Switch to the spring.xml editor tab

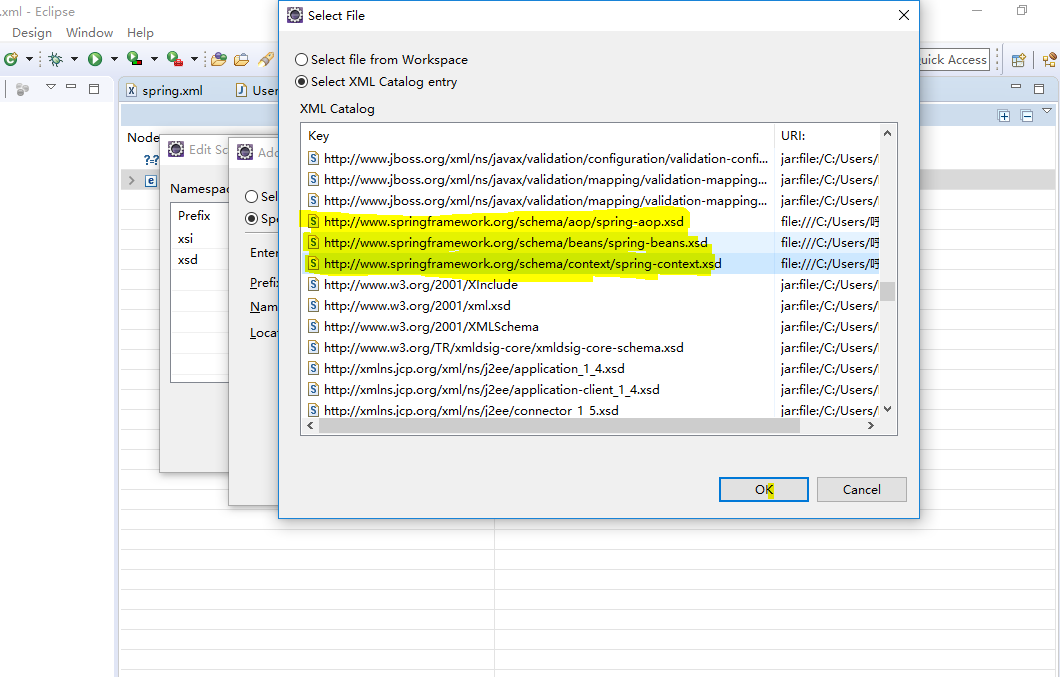pyautogui.click(x=164, y=91)
